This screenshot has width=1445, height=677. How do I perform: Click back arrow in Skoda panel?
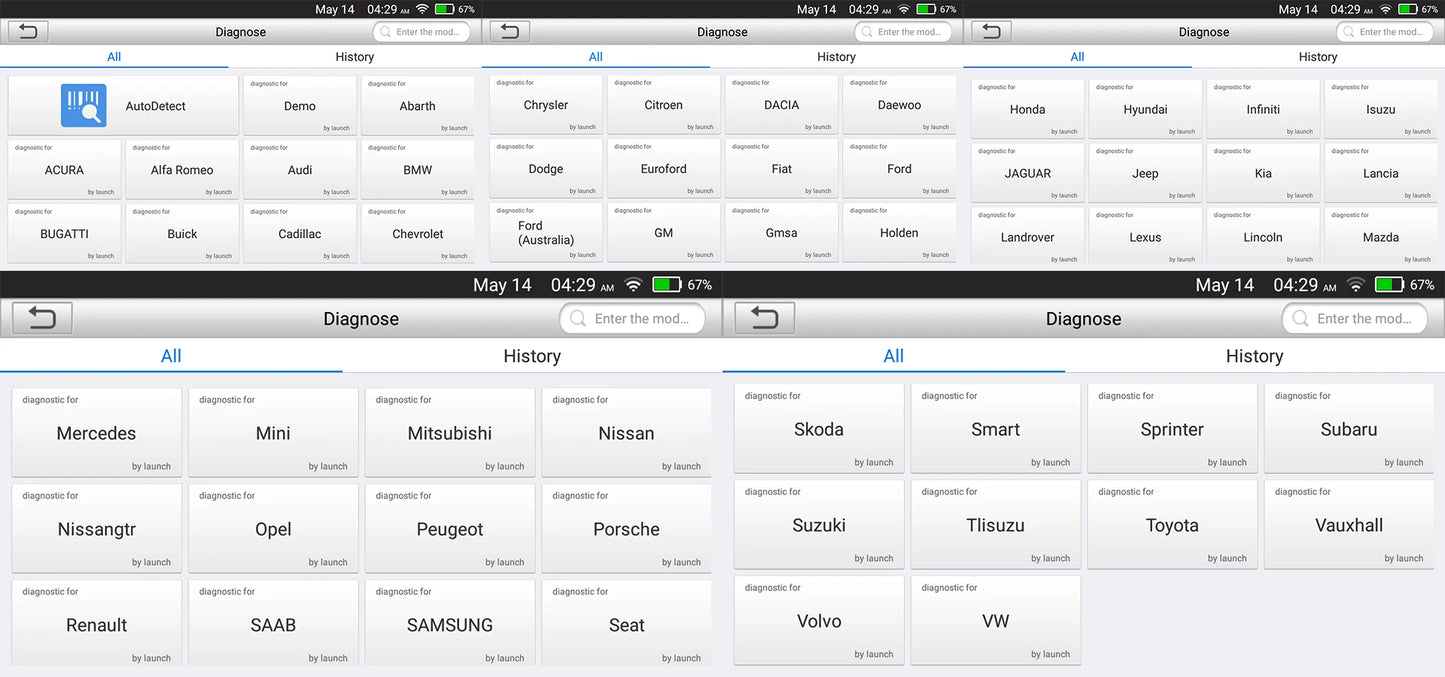[x=764, y=318]
